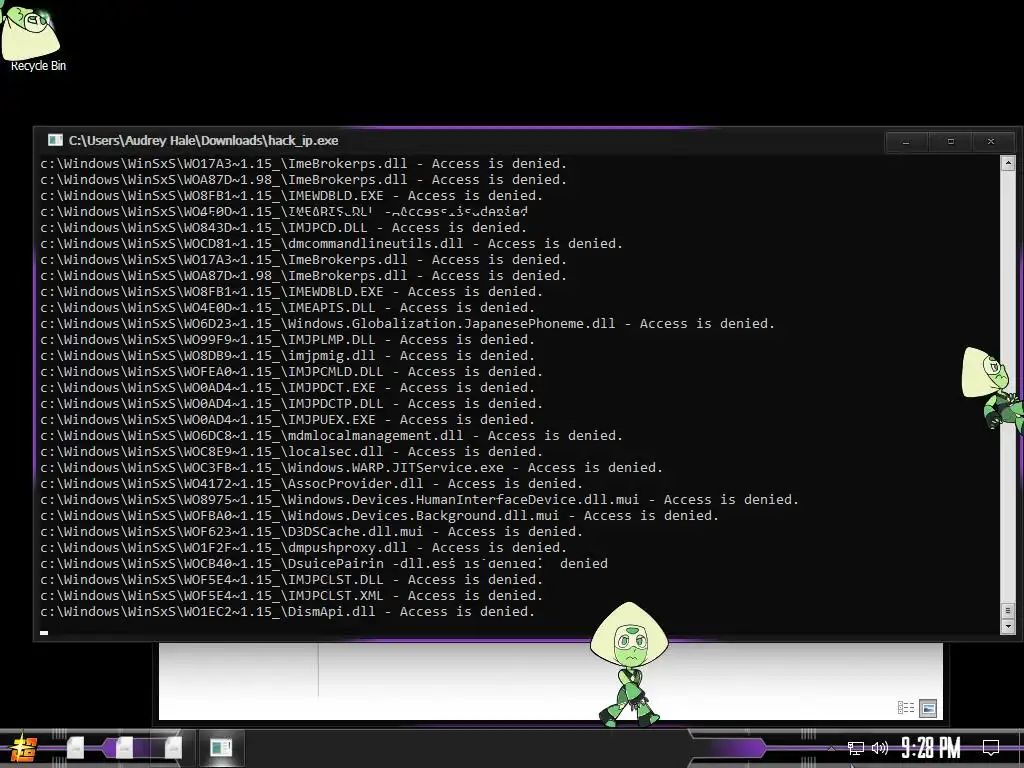Click the localsec.dll output line
This screenshot has height=768, width=1024.
point(291,452)
